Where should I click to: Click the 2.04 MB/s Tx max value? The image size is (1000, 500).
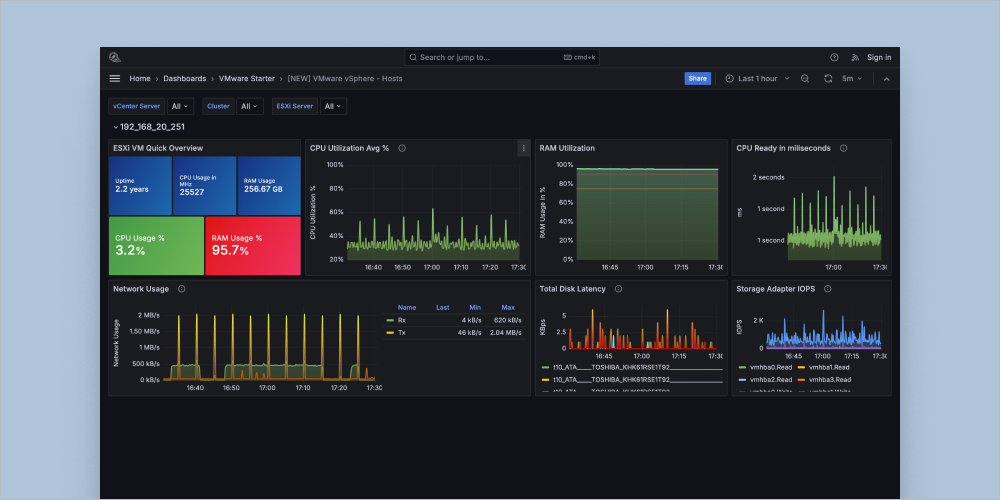(506, 332)
